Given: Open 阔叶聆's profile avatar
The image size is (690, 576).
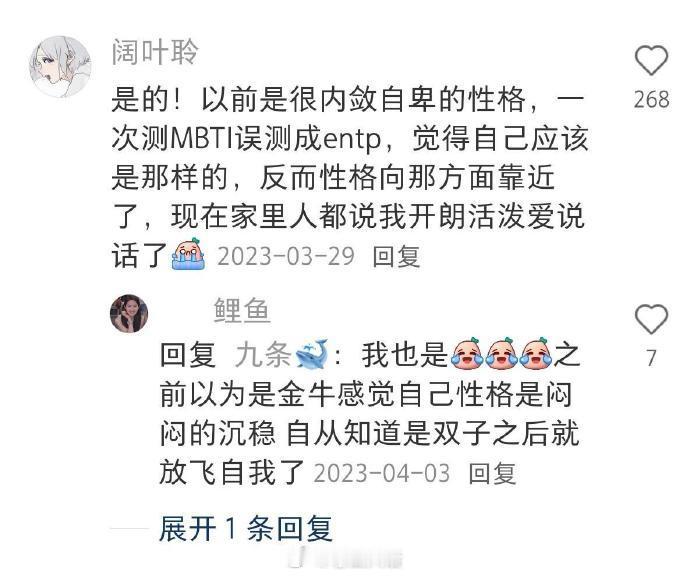Looking at the screenshot, I should (x=60, y=66).
